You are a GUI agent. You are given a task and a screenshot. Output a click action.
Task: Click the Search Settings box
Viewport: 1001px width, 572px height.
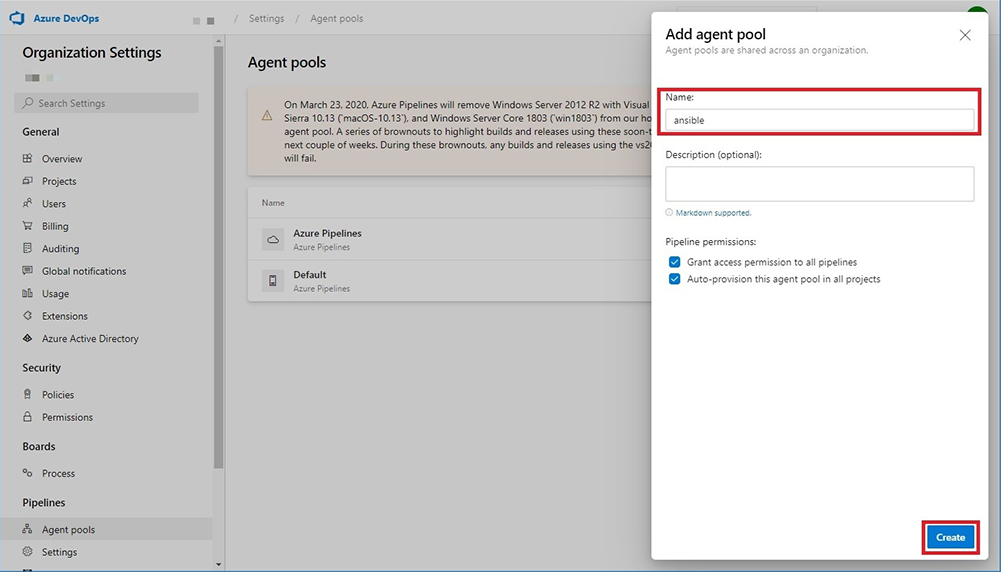click(107, 103)
